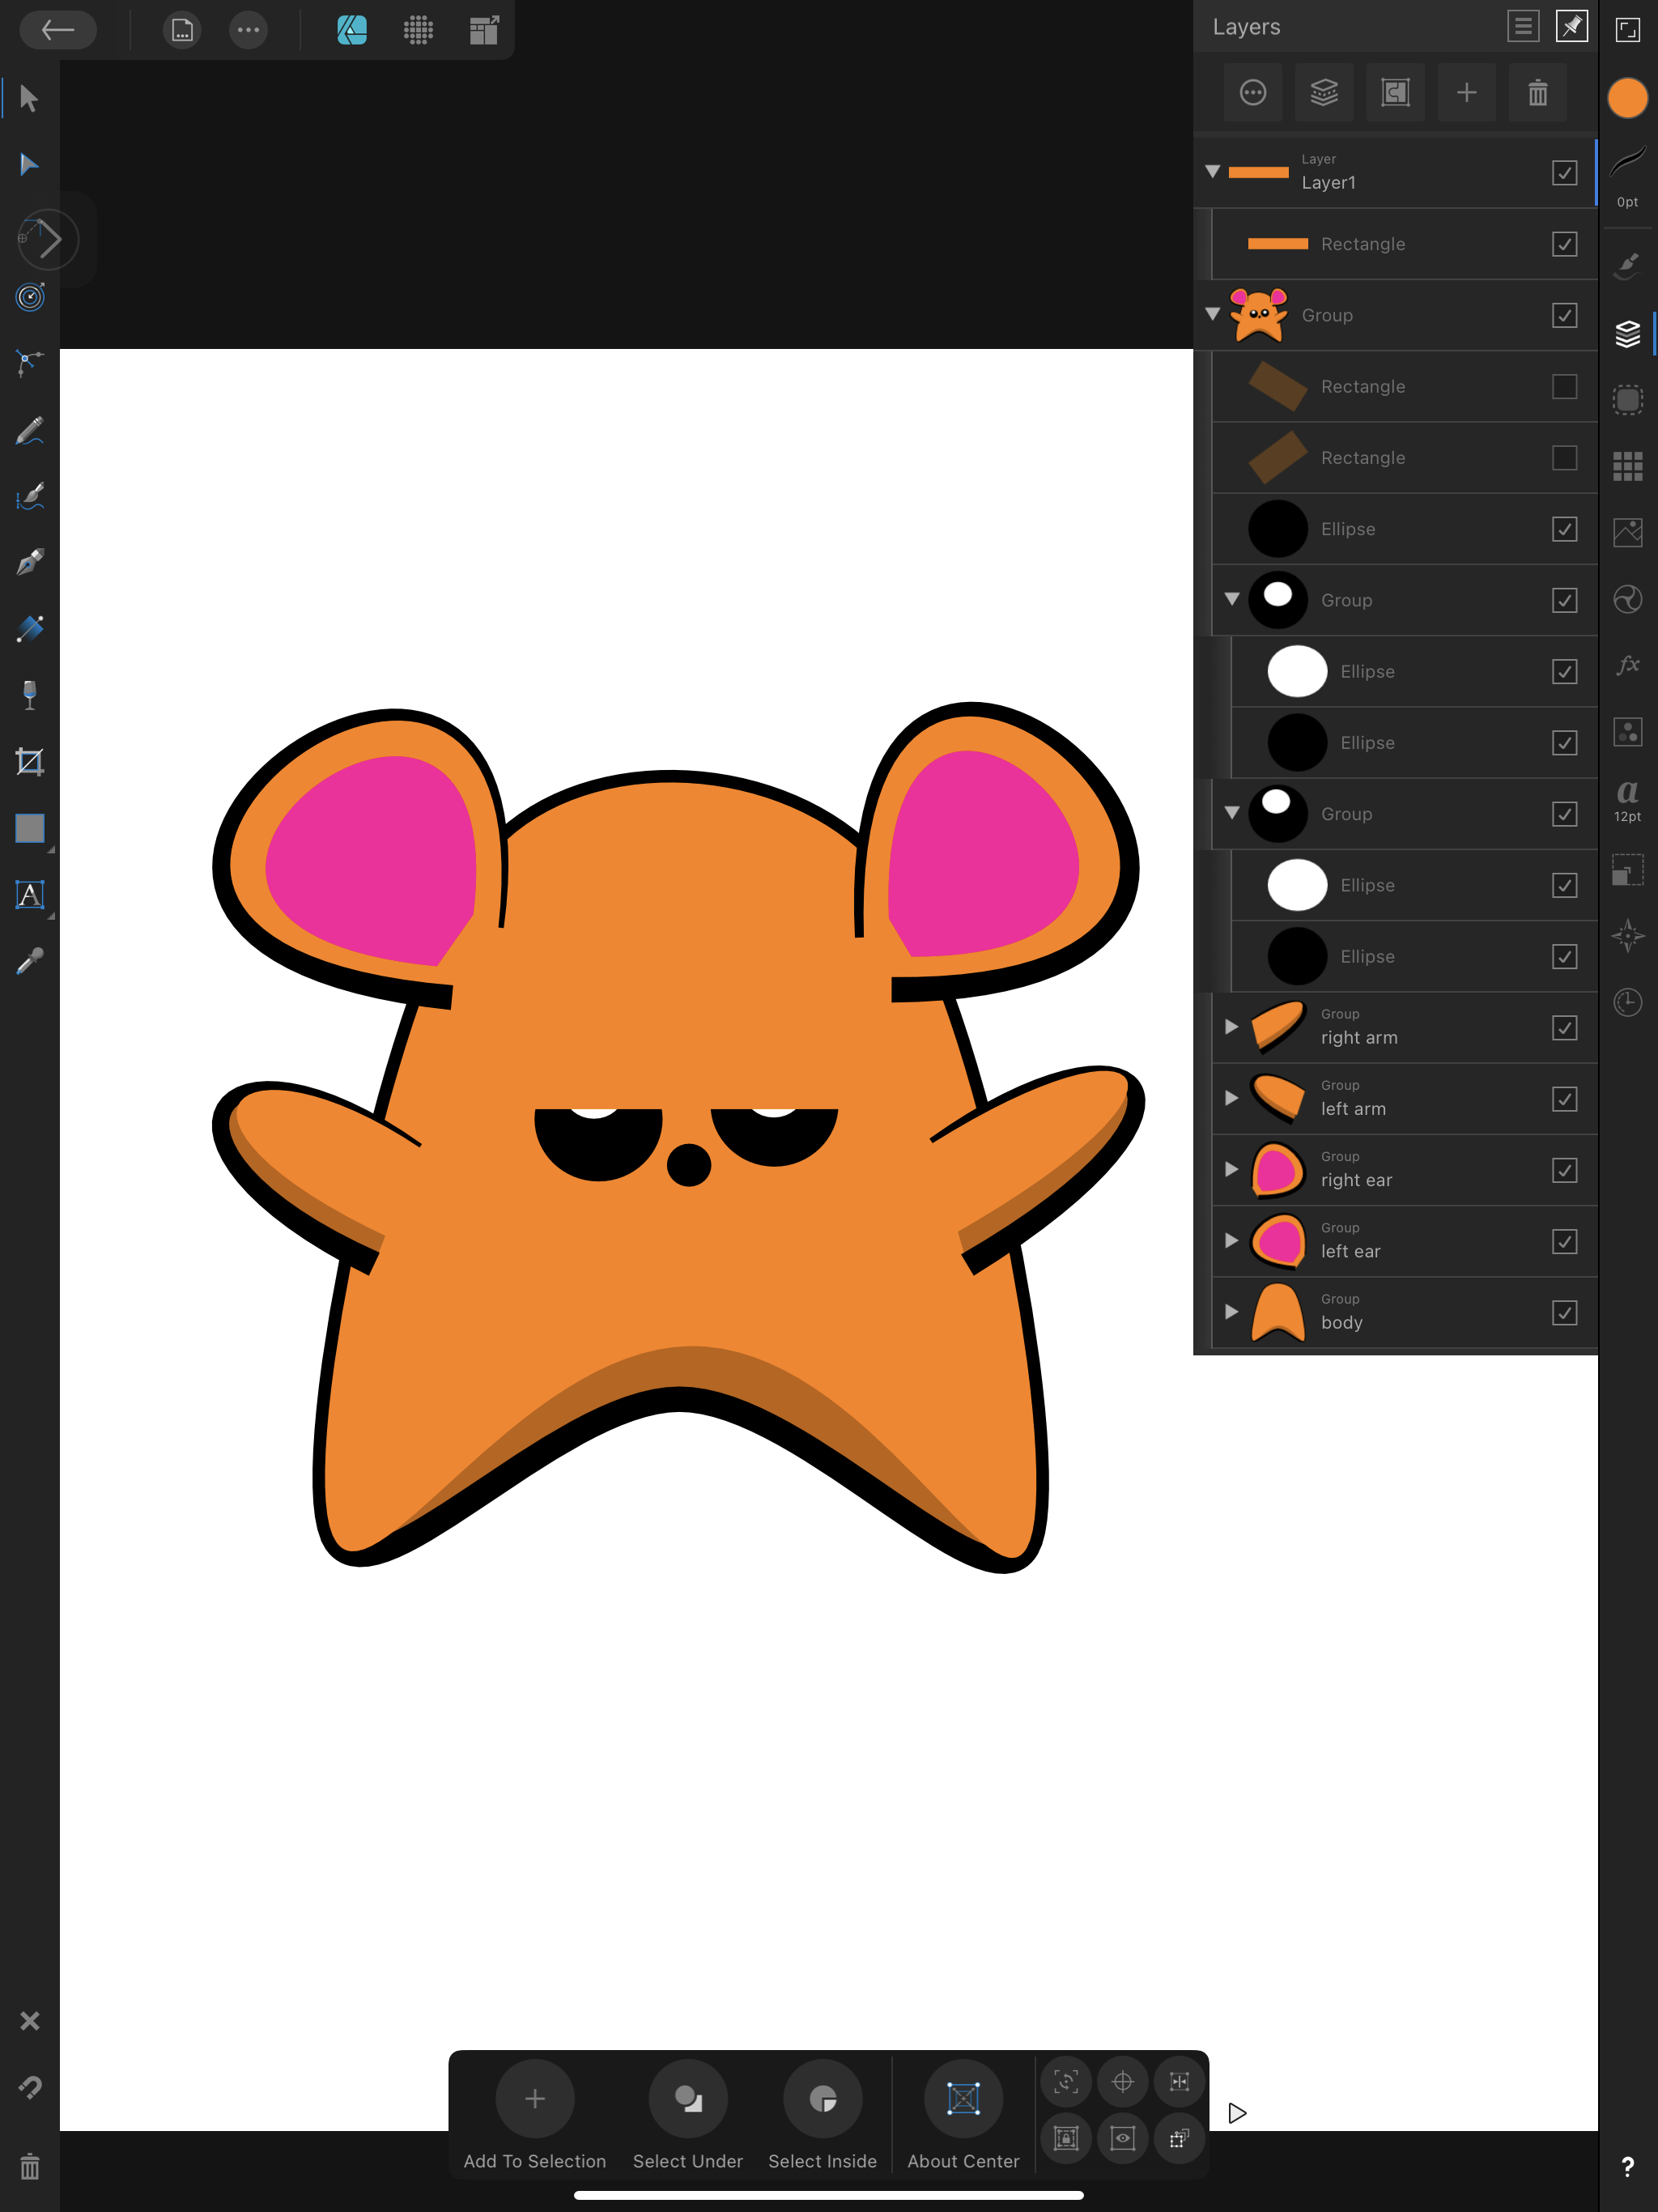The height and width of the screenshot is (2212, 1658).
Task: Select the Crop tool
Action: (x=29, y=762)
